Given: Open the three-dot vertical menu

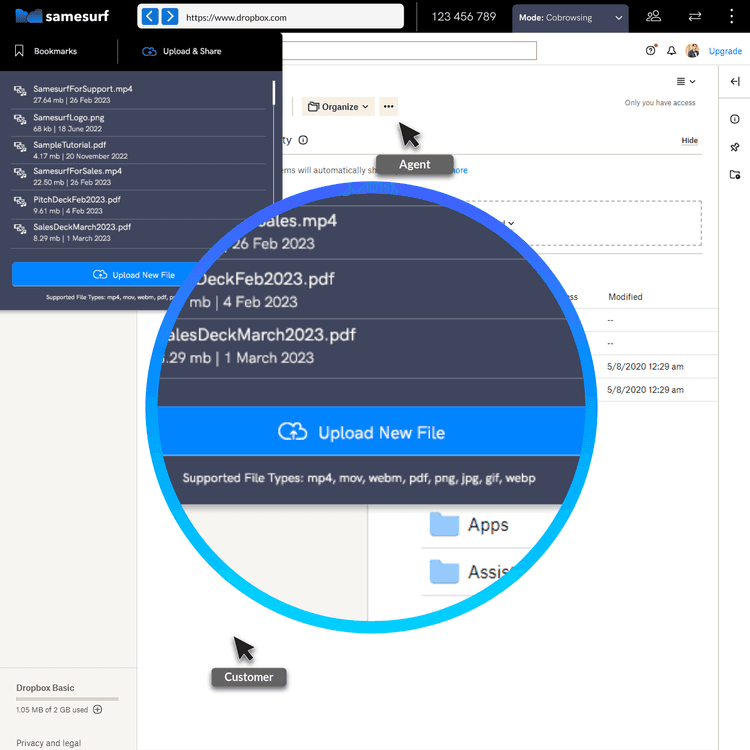Looking at the screenshot, I should tap(731, 17).
